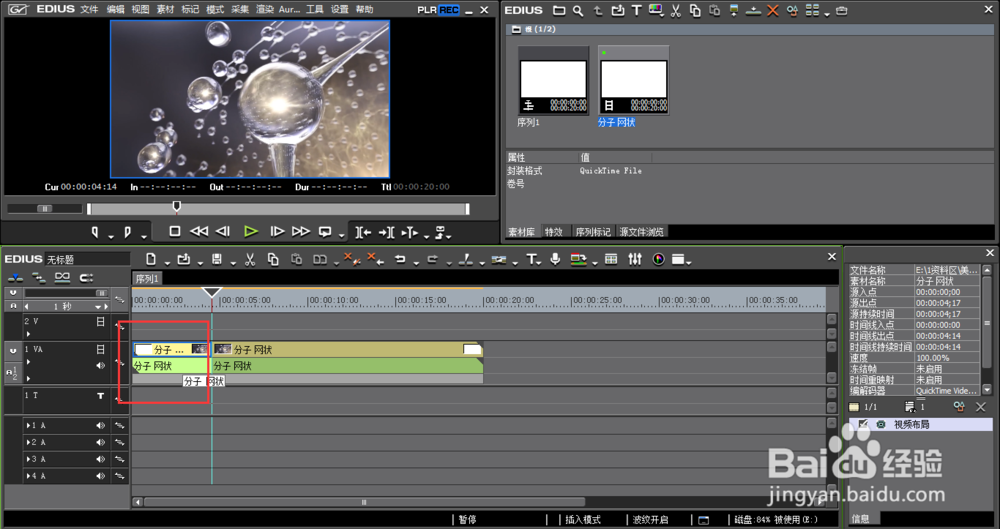1000x529 pixels.
Task: Click the player position scrub bar
Action: point(278,209)
